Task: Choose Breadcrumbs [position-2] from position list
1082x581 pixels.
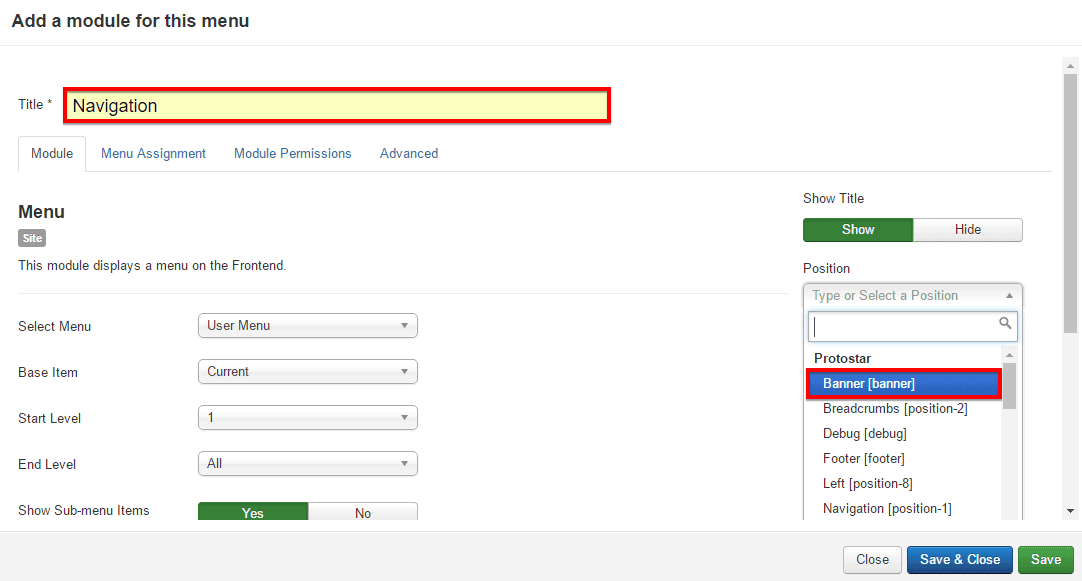Action: coord(895,409)
